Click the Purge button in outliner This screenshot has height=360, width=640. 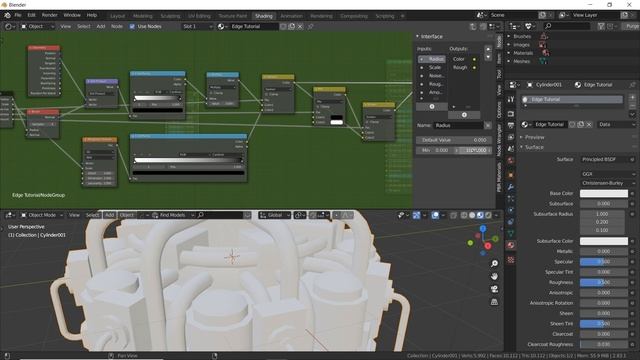tap(631, 26)
